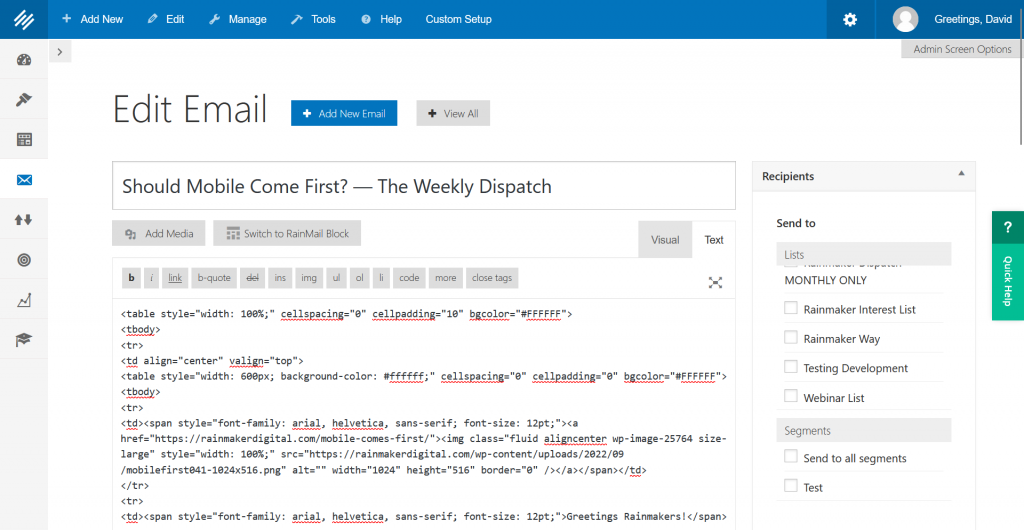Screen dimensions: 1024x530
Task: Insert a b-quote tag
Action: [x=214, y=277]
